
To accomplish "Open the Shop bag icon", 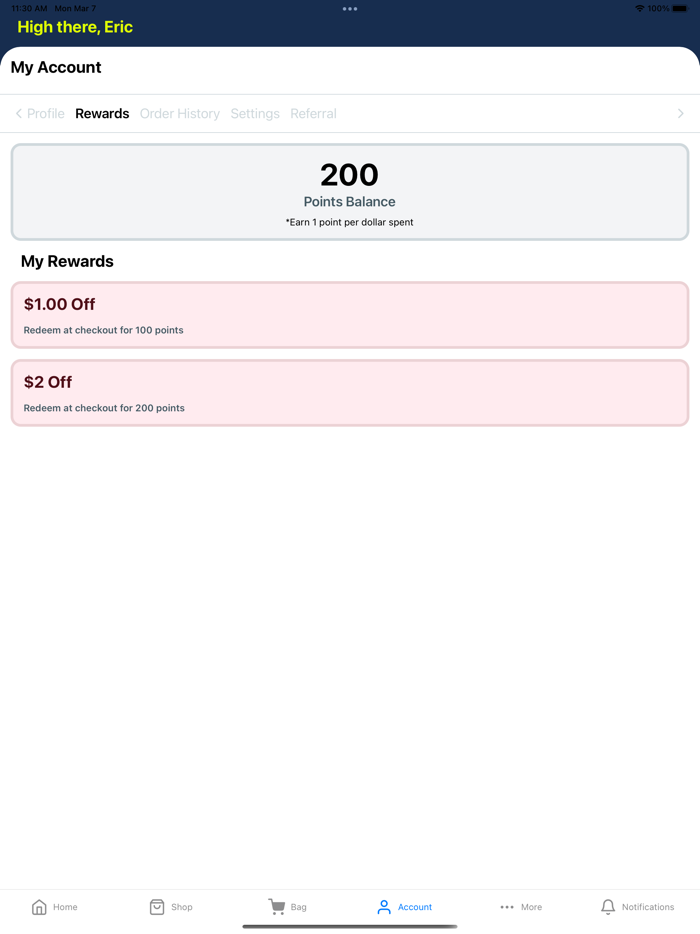I will [157, 907].
